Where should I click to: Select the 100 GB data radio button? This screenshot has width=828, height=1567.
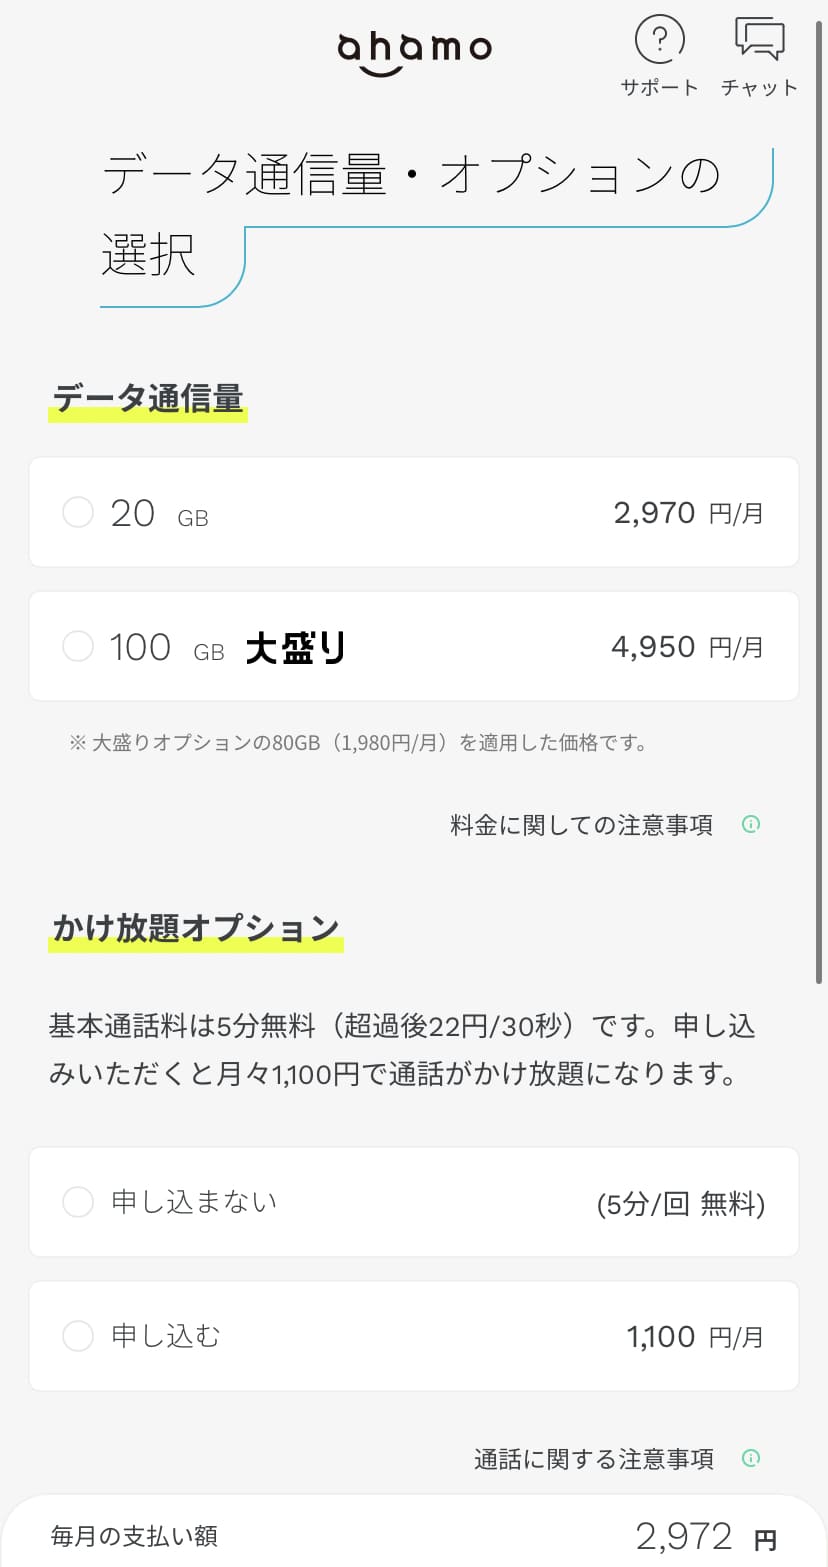coord(78,646)
